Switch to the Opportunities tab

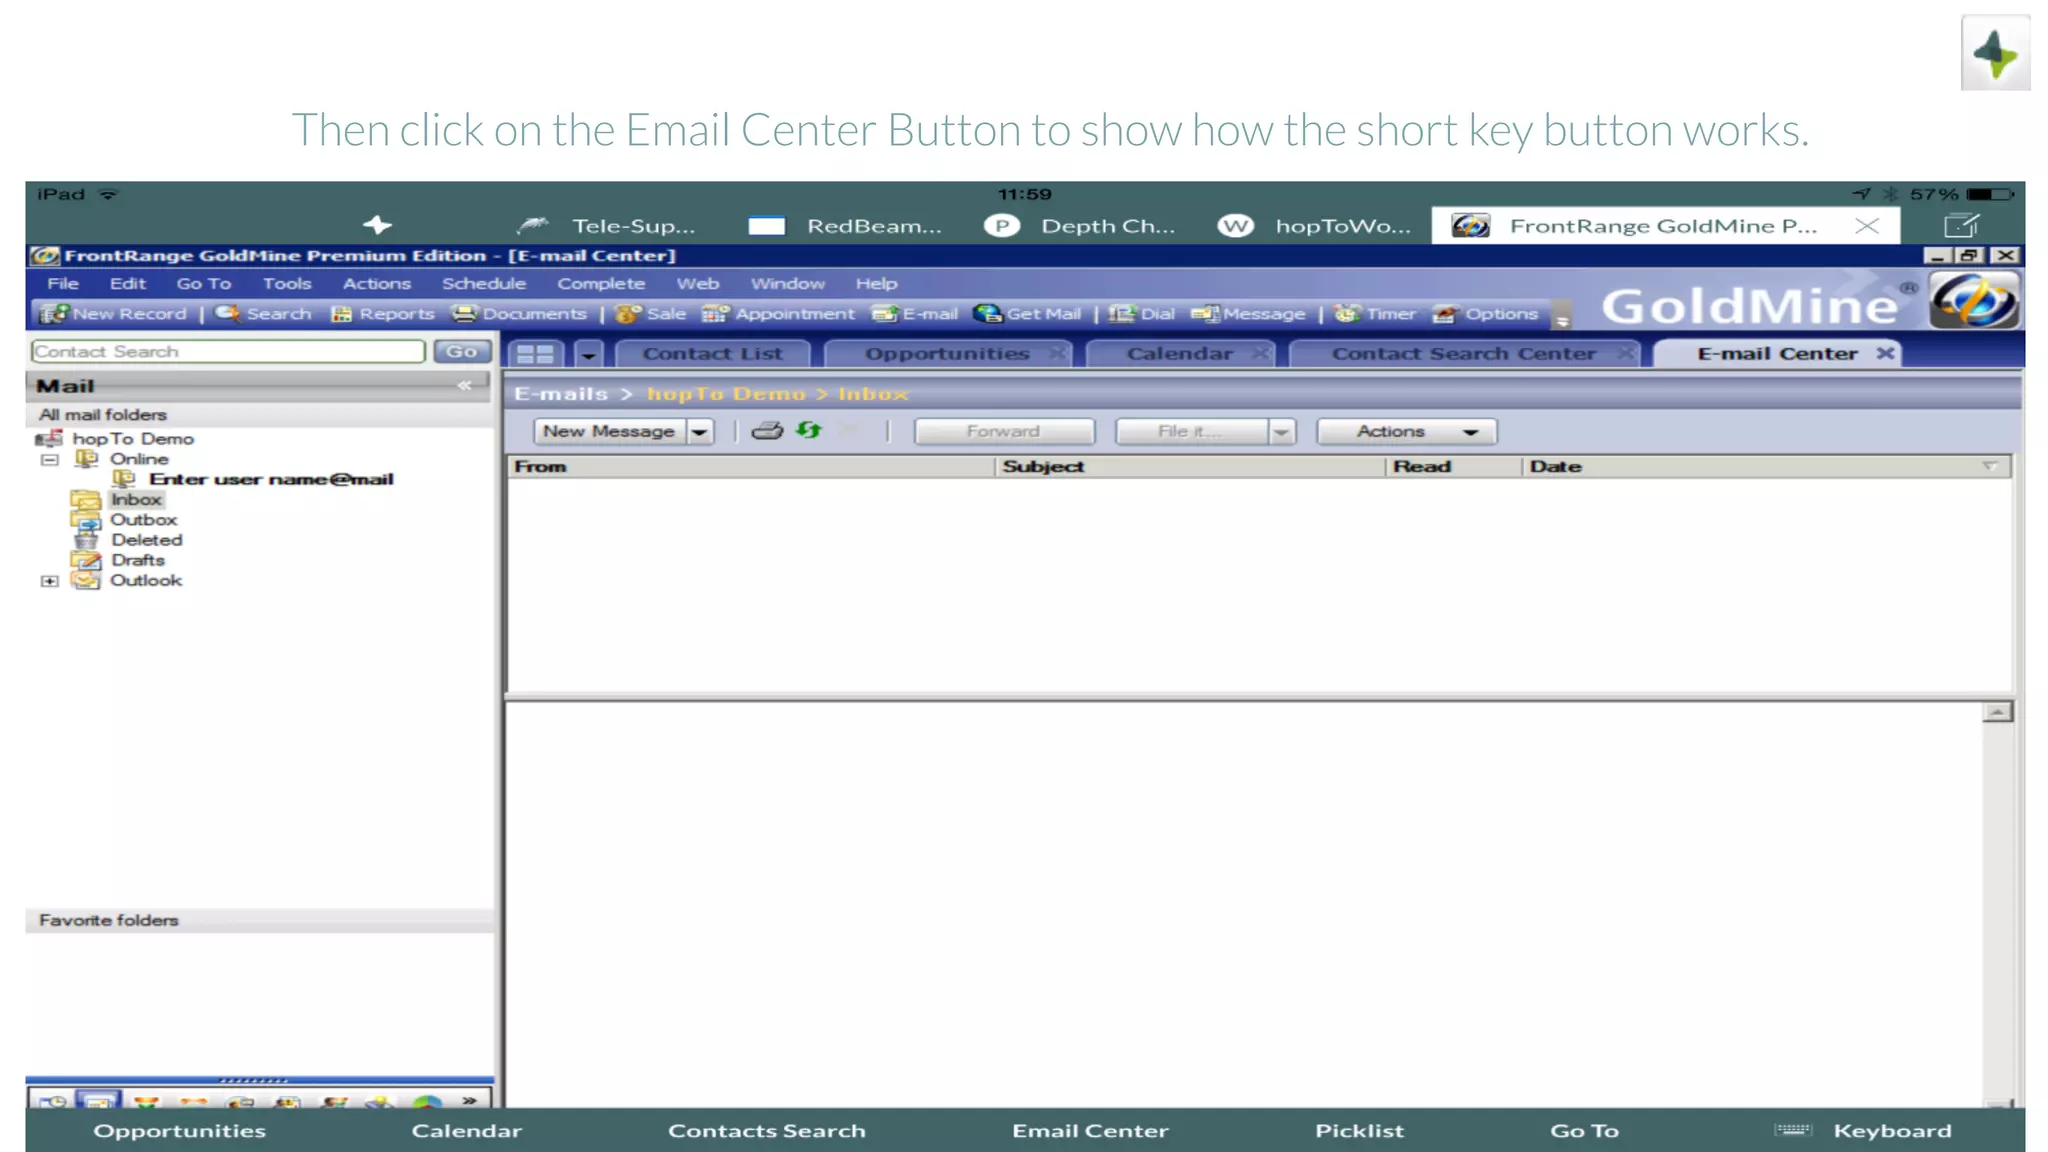tap(946, 354)
